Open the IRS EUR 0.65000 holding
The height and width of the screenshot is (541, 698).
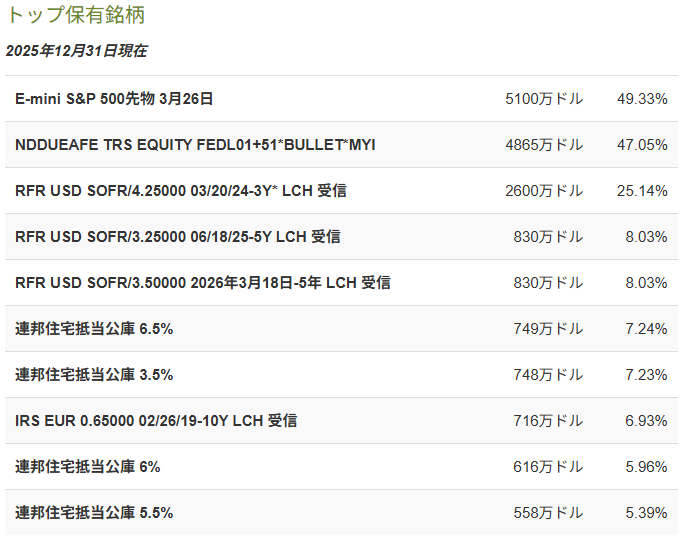click(x=156, y=421)
